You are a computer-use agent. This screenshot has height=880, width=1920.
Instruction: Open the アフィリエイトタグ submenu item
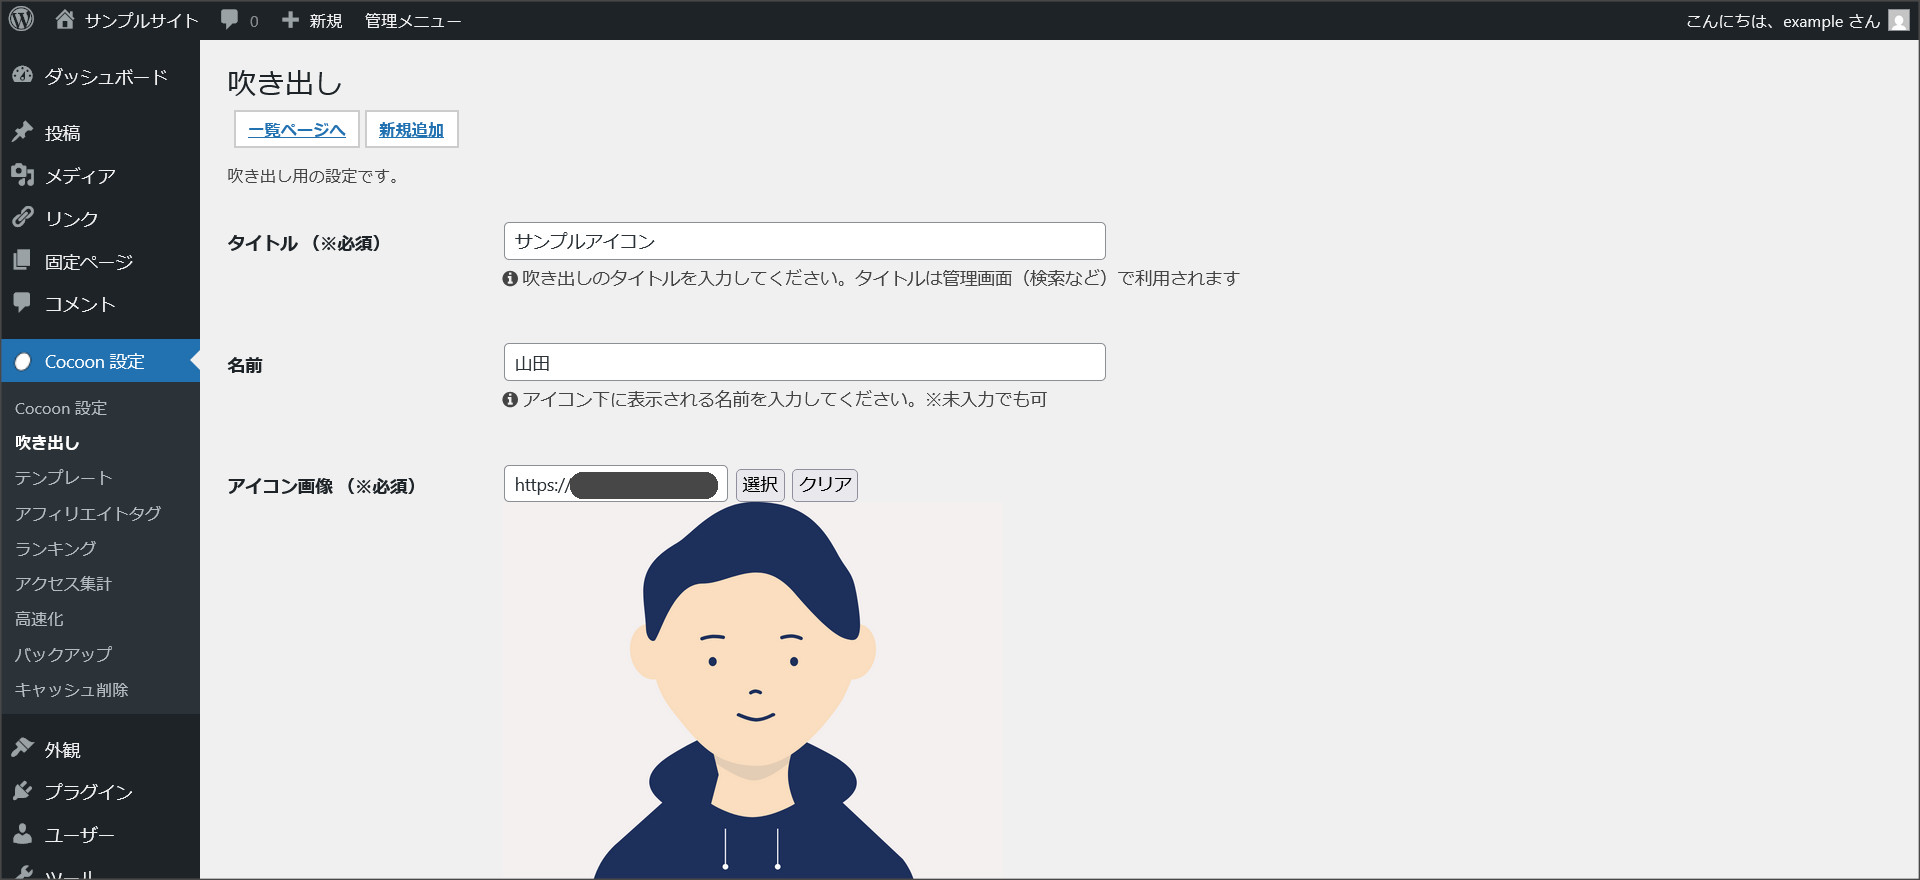click(88, 513)
